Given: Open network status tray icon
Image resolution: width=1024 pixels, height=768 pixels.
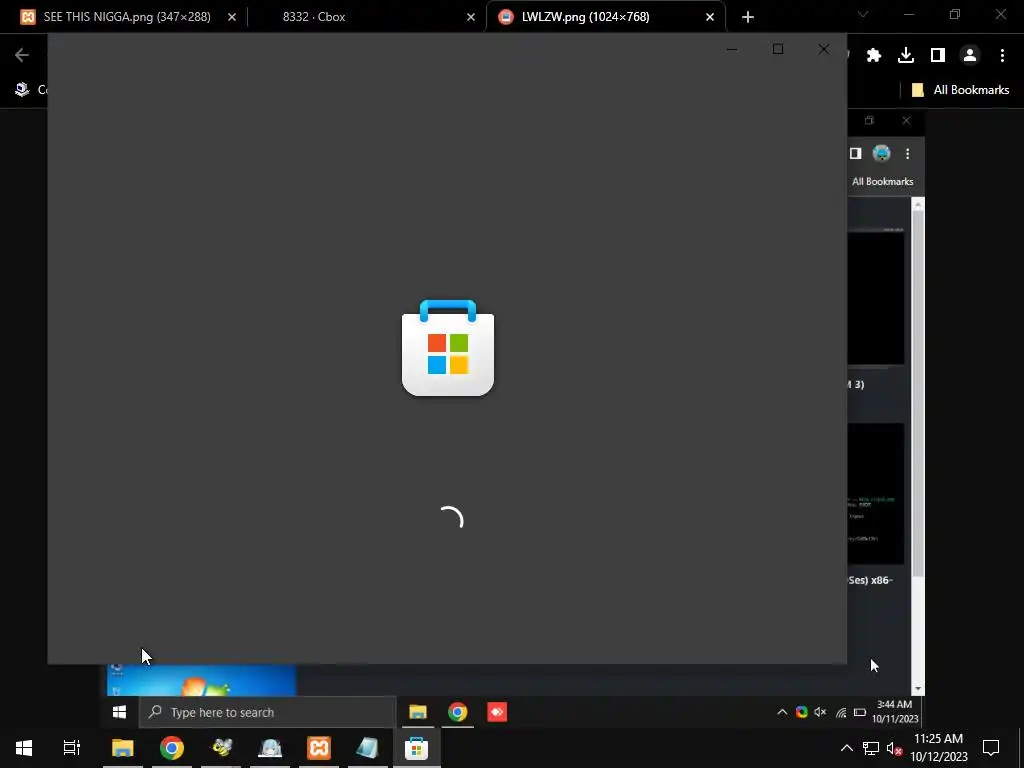Looking at the screenshot, I should click(871, 748).
